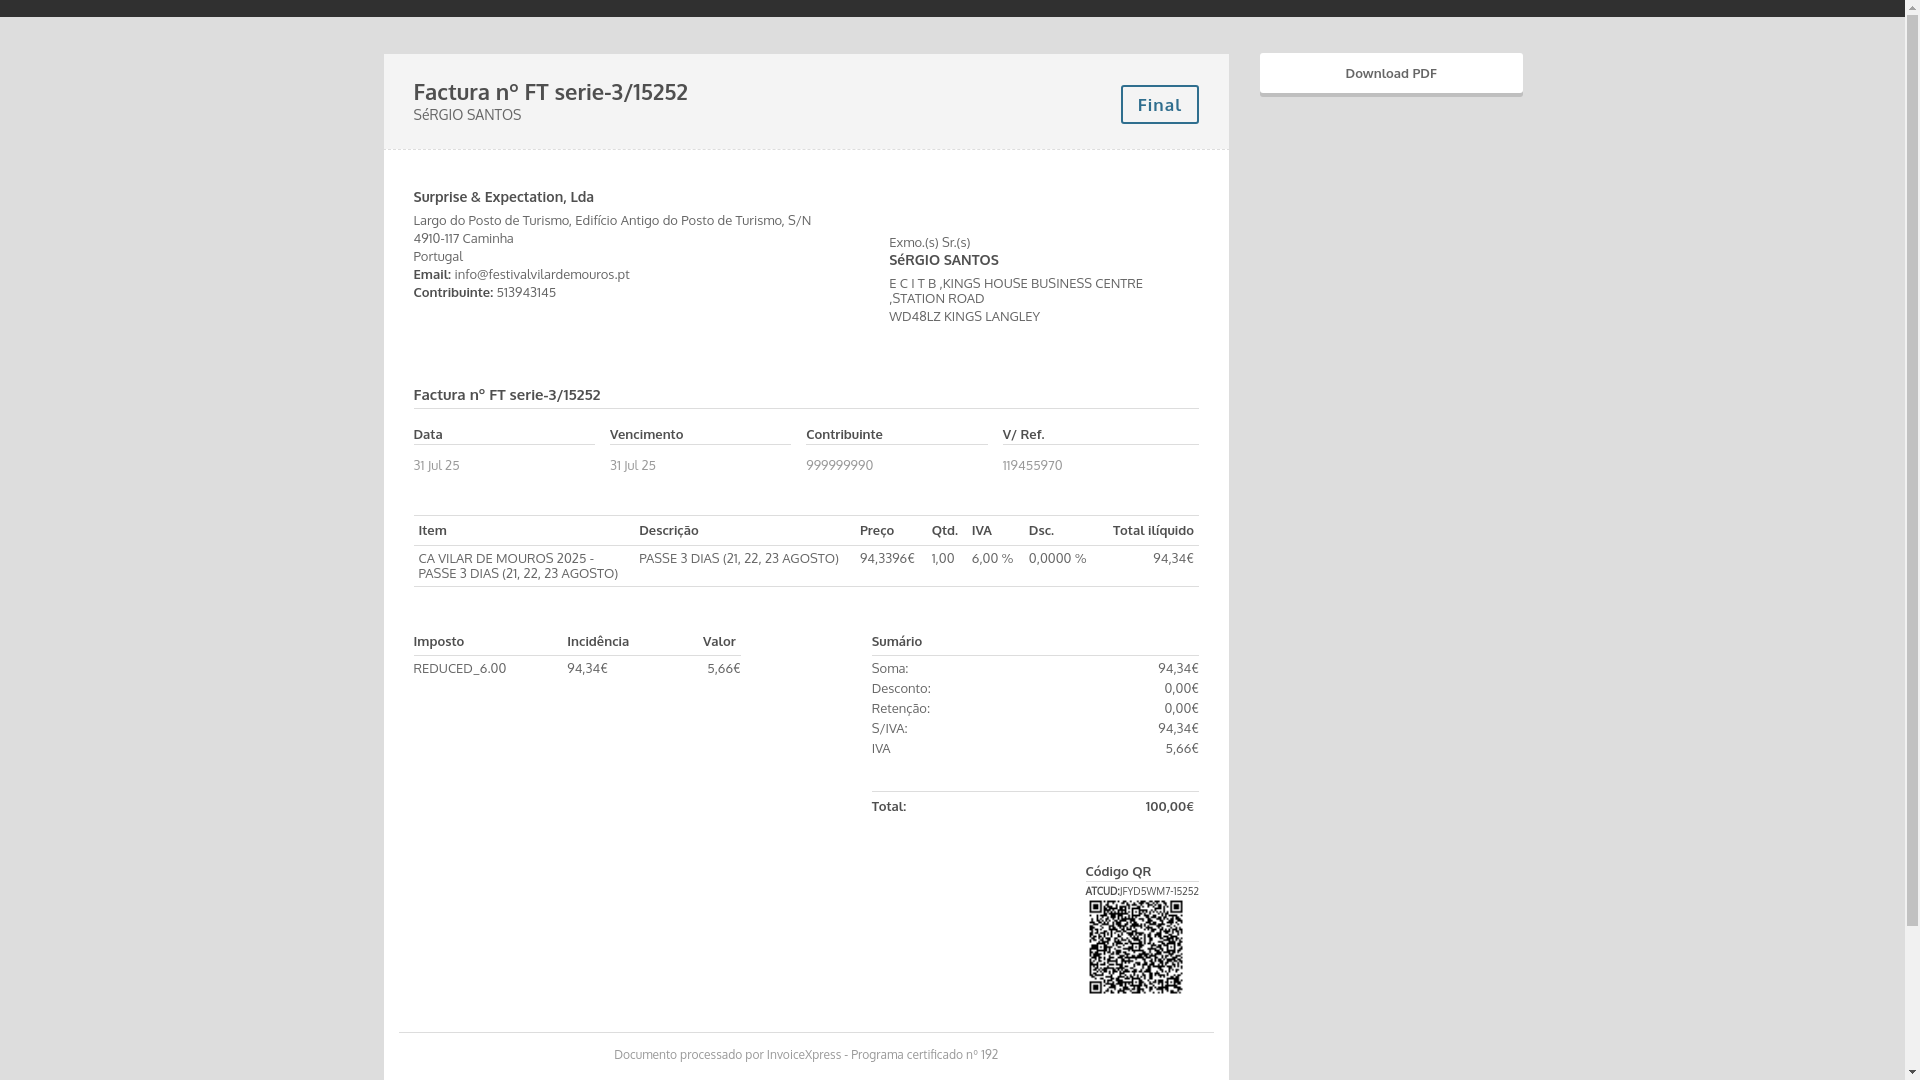
Task: Click address line Largo do Posto de Turismo
Action: [x=611, y=221]
